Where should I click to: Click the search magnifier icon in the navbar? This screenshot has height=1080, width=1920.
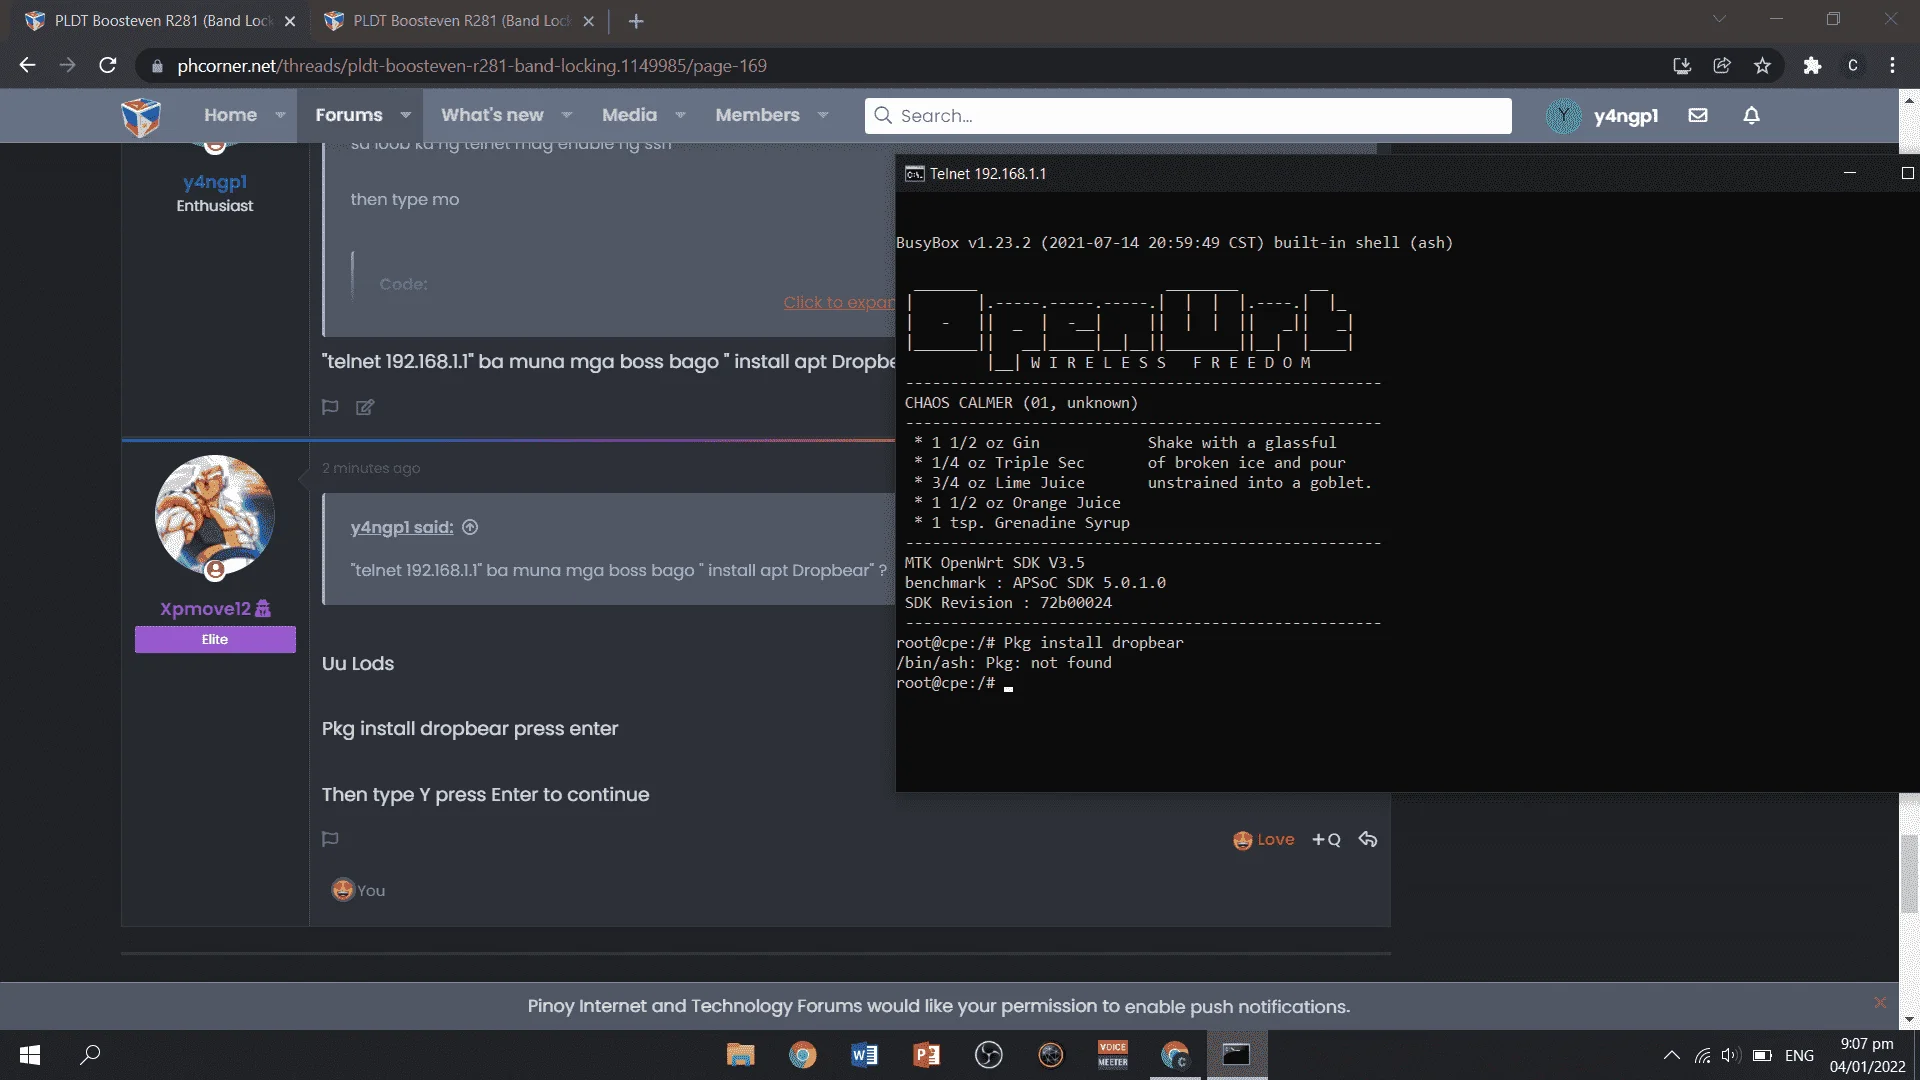883,115
